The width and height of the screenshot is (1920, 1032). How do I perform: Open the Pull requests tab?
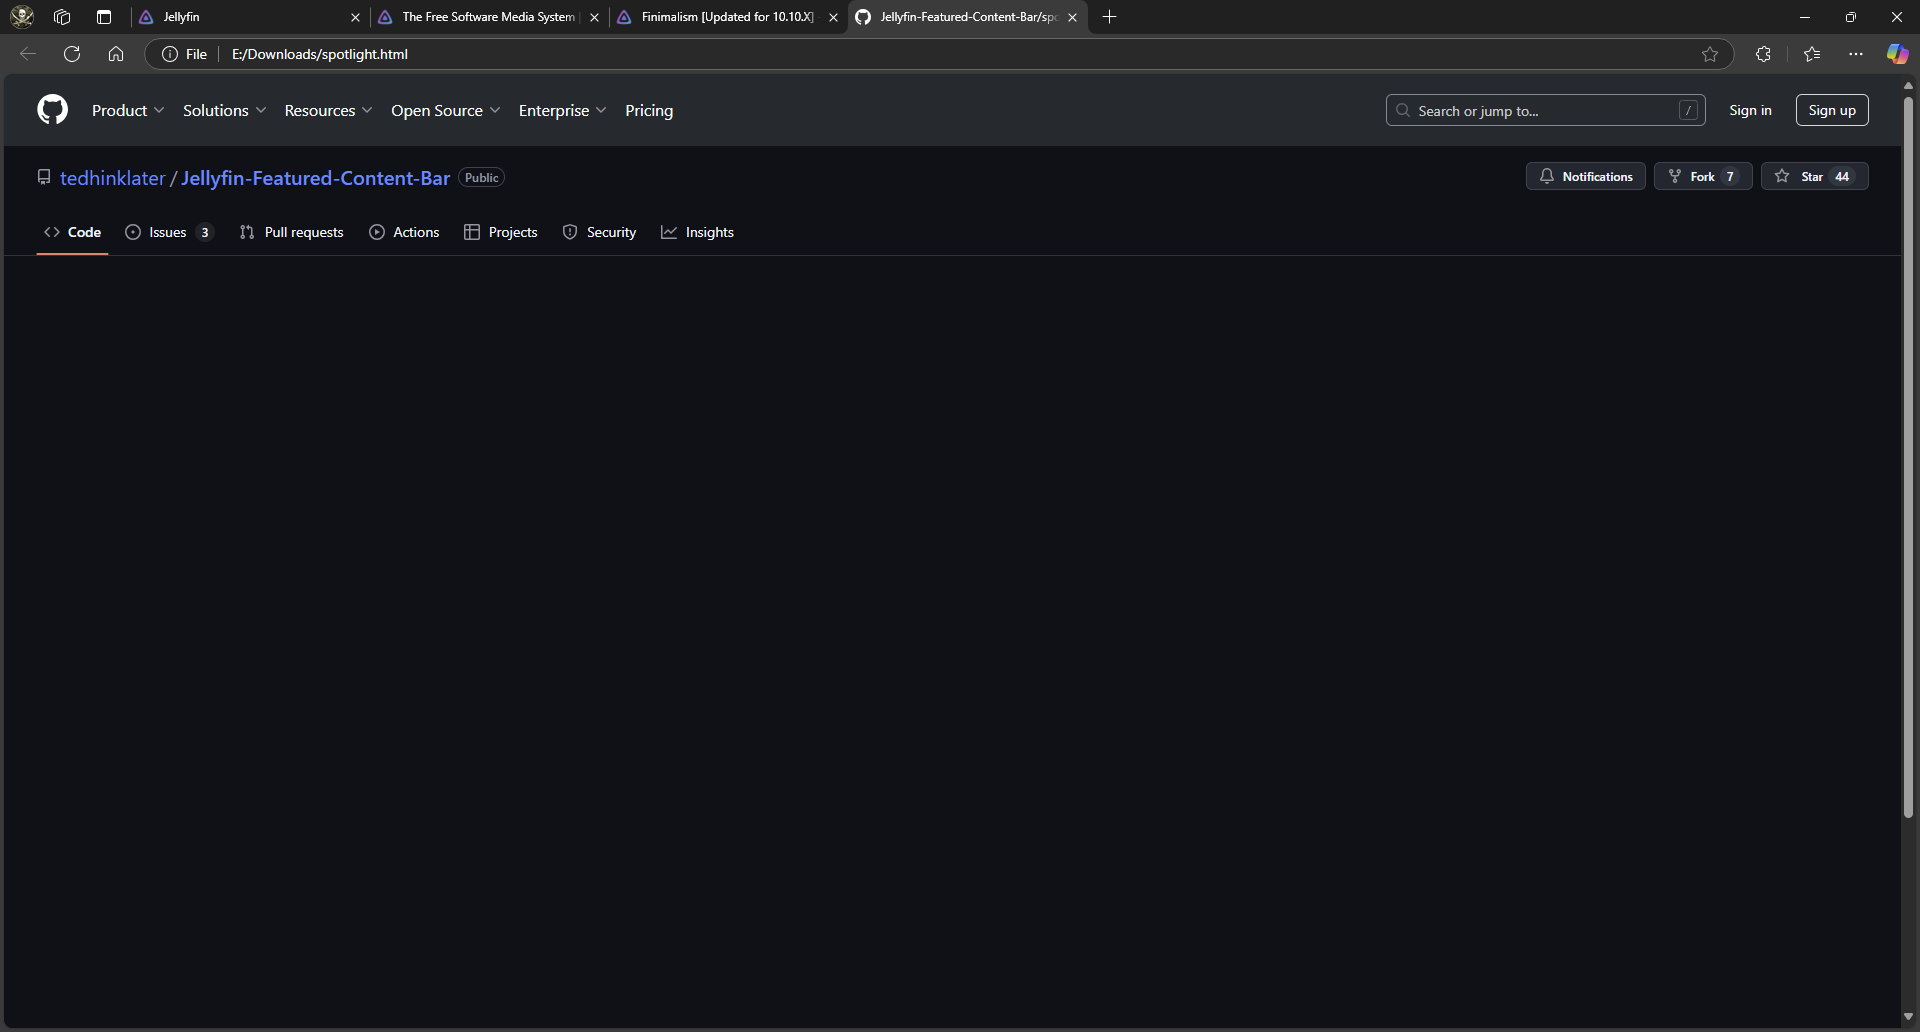pos(292,232)
